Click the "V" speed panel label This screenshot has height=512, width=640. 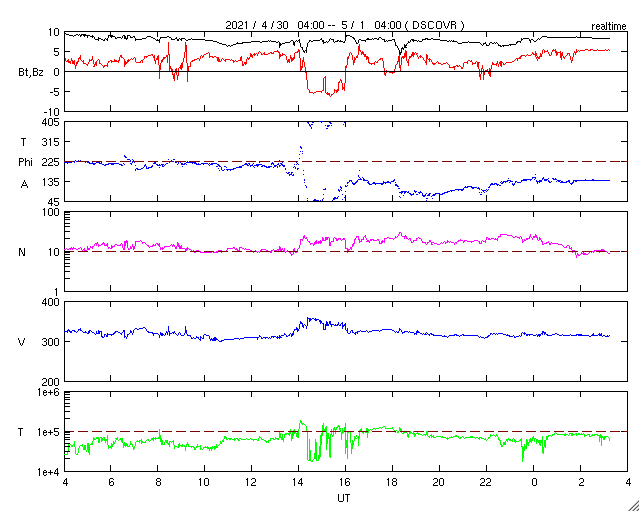click(22, 342)
